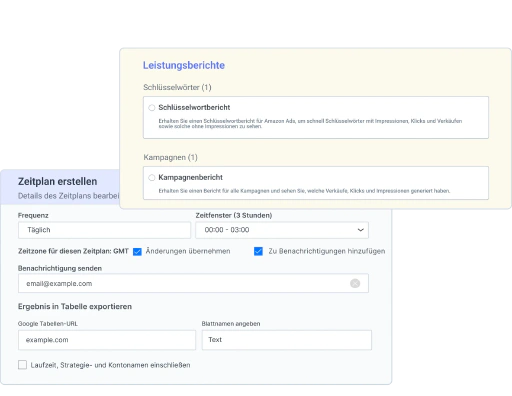
Task: Uncheck Zu Benachrichtigungen hinzufügen checkbox
Action: pos(258,251)
